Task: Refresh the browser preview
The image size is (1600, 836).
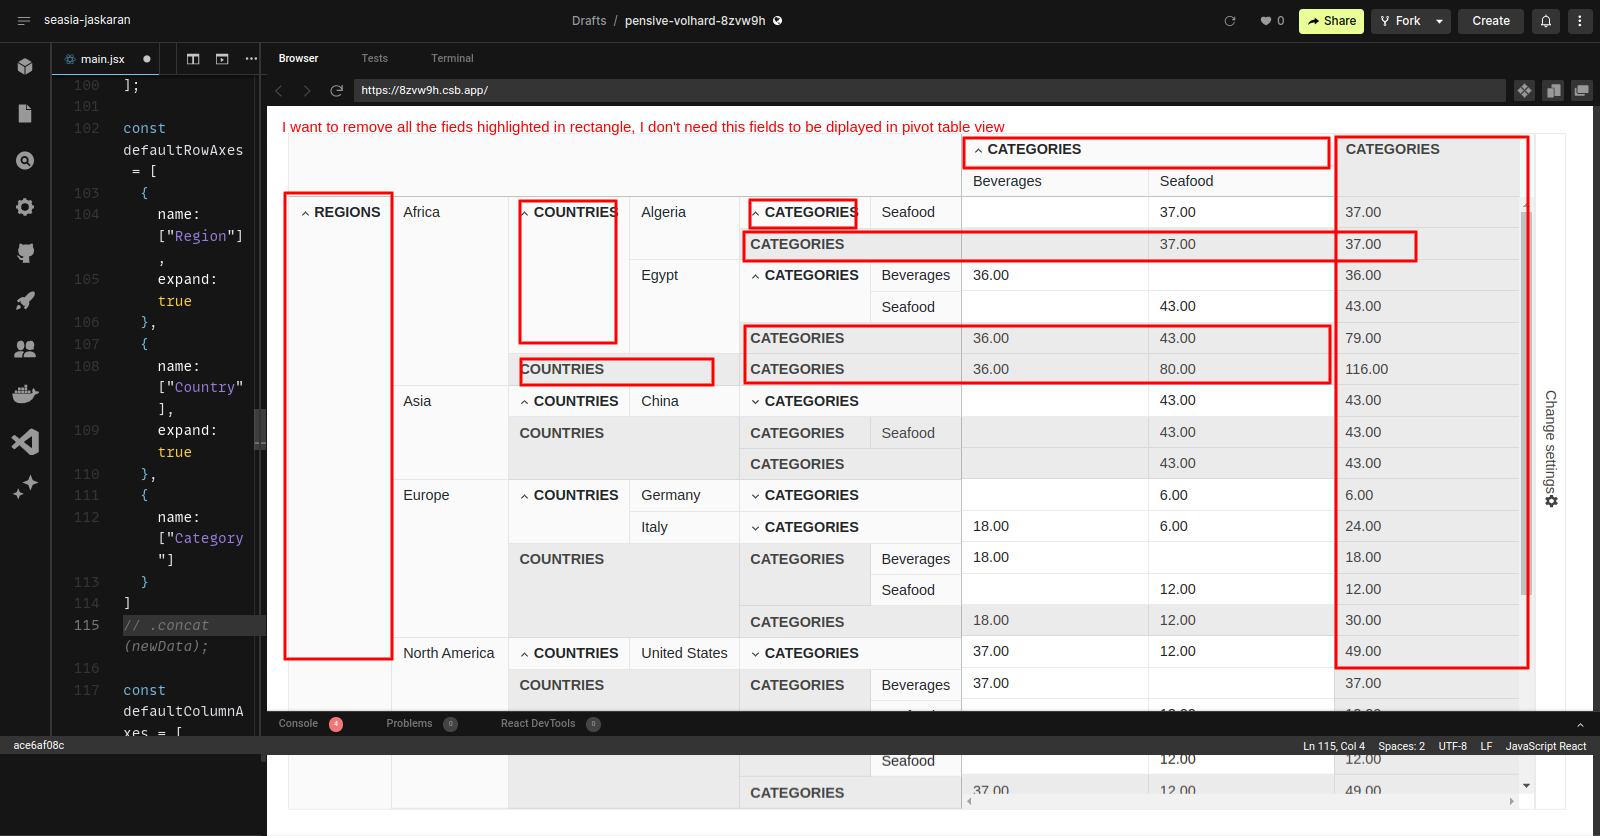Action: 337,91
